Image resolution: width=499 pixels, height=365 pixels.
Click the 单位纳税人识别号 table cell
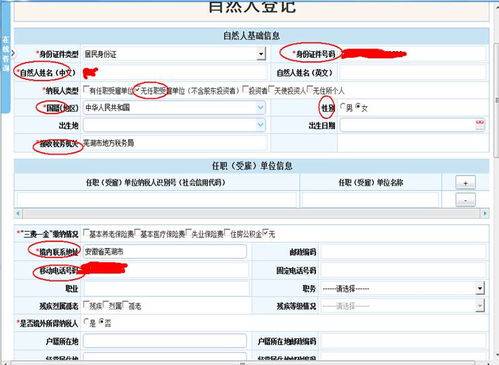[x=157, y=199]
